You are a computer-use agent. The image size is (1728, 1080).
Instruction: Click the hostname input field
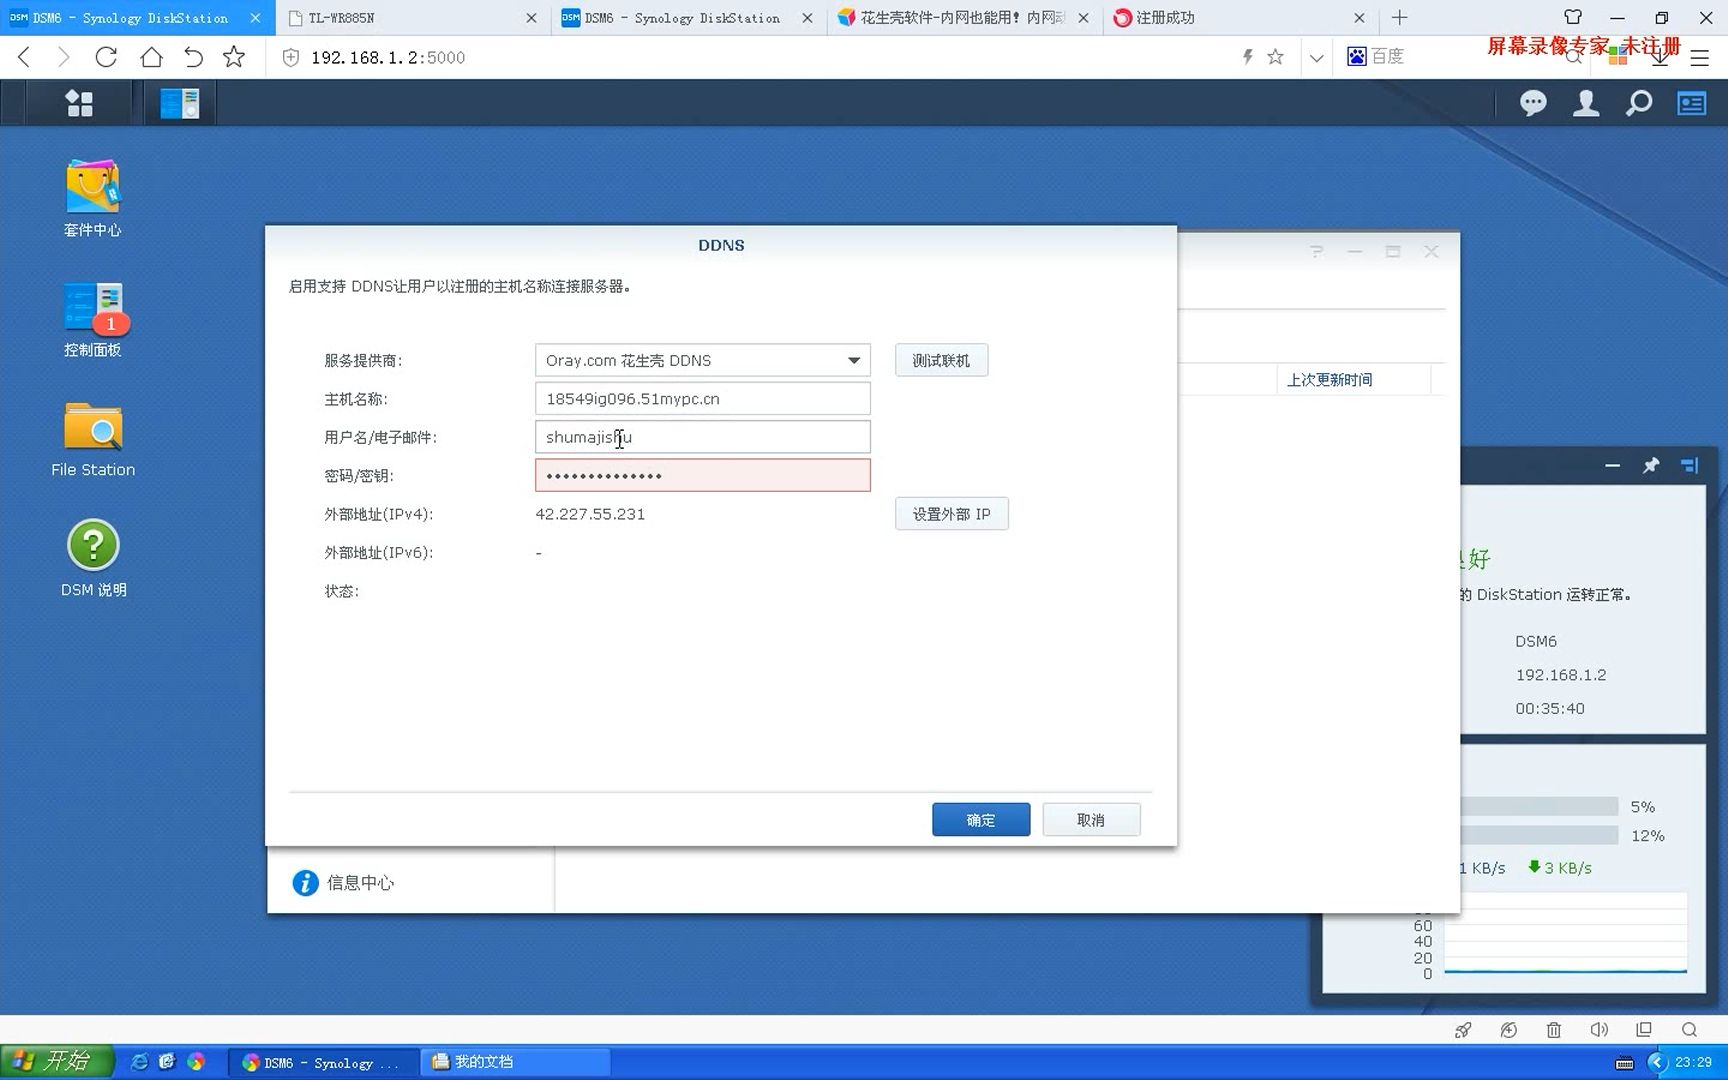(x=702, y=399)
